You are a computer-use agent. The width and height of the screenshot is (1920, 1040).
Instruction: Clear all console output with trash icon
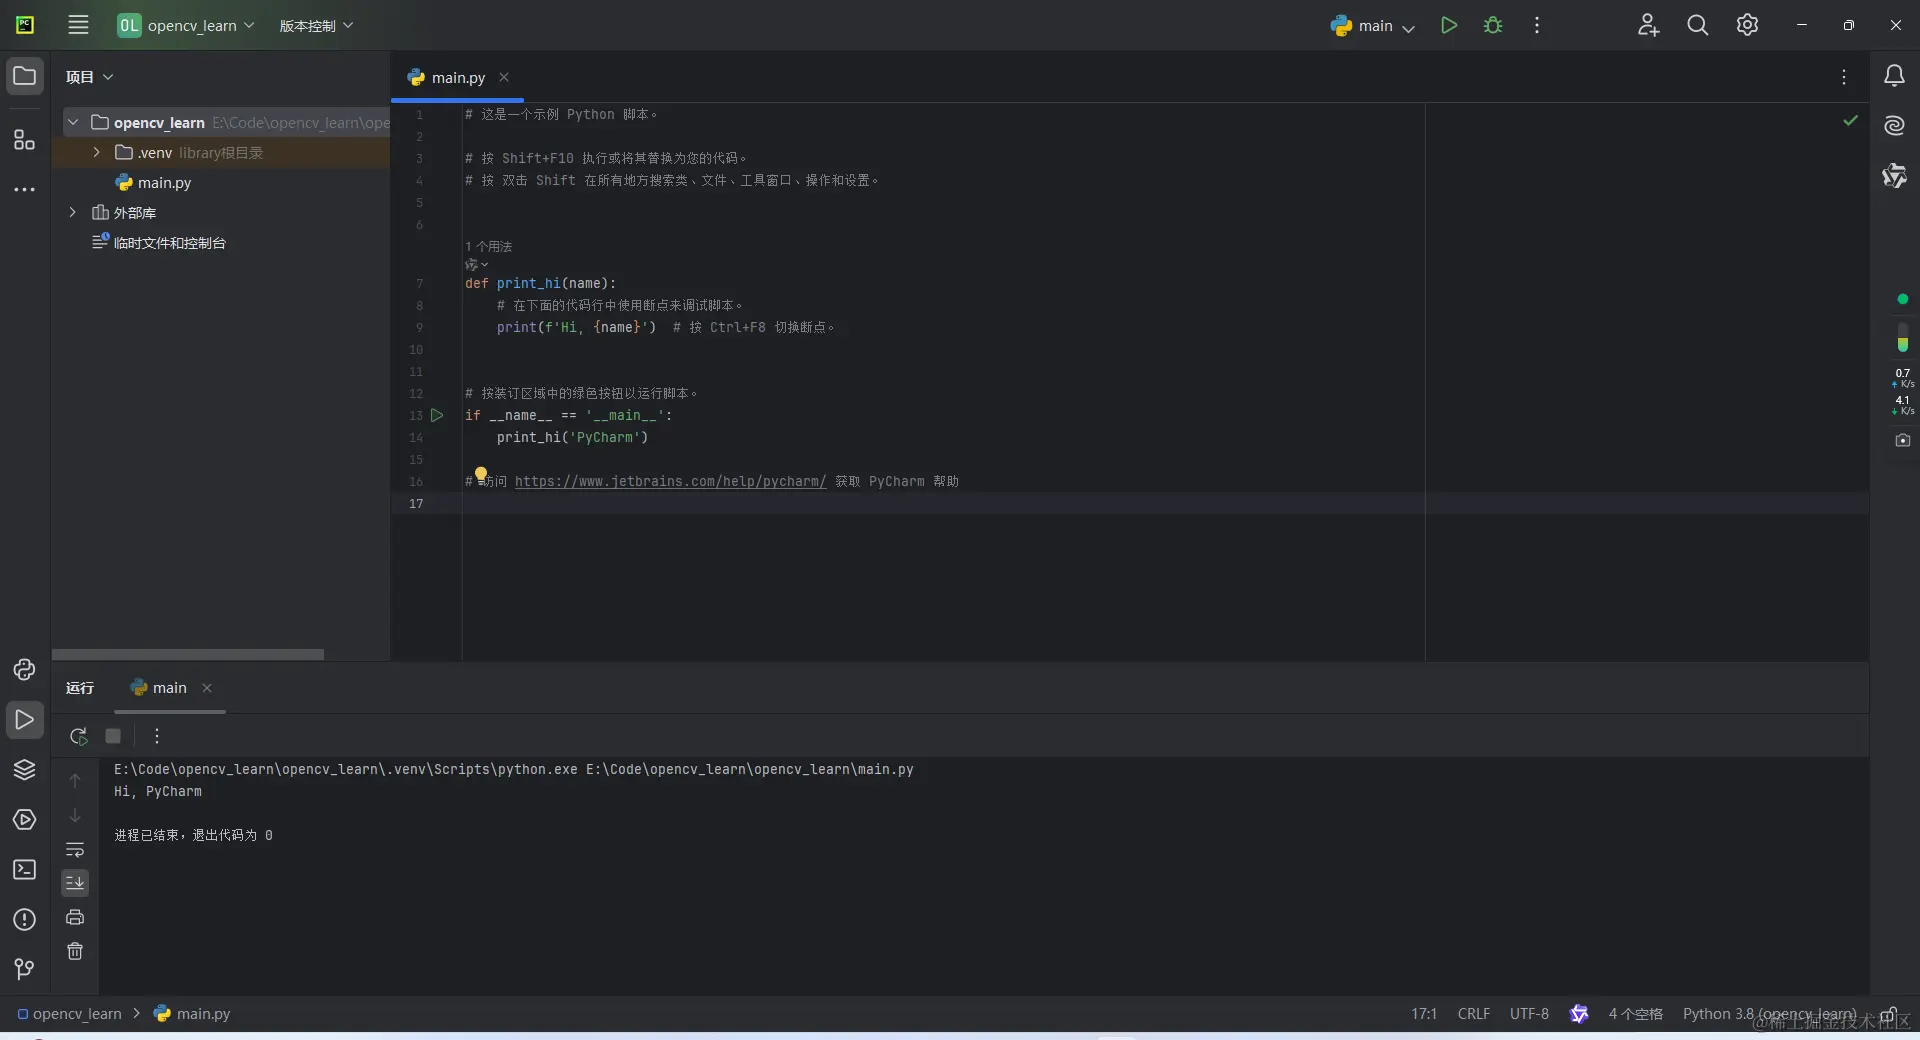75,951
